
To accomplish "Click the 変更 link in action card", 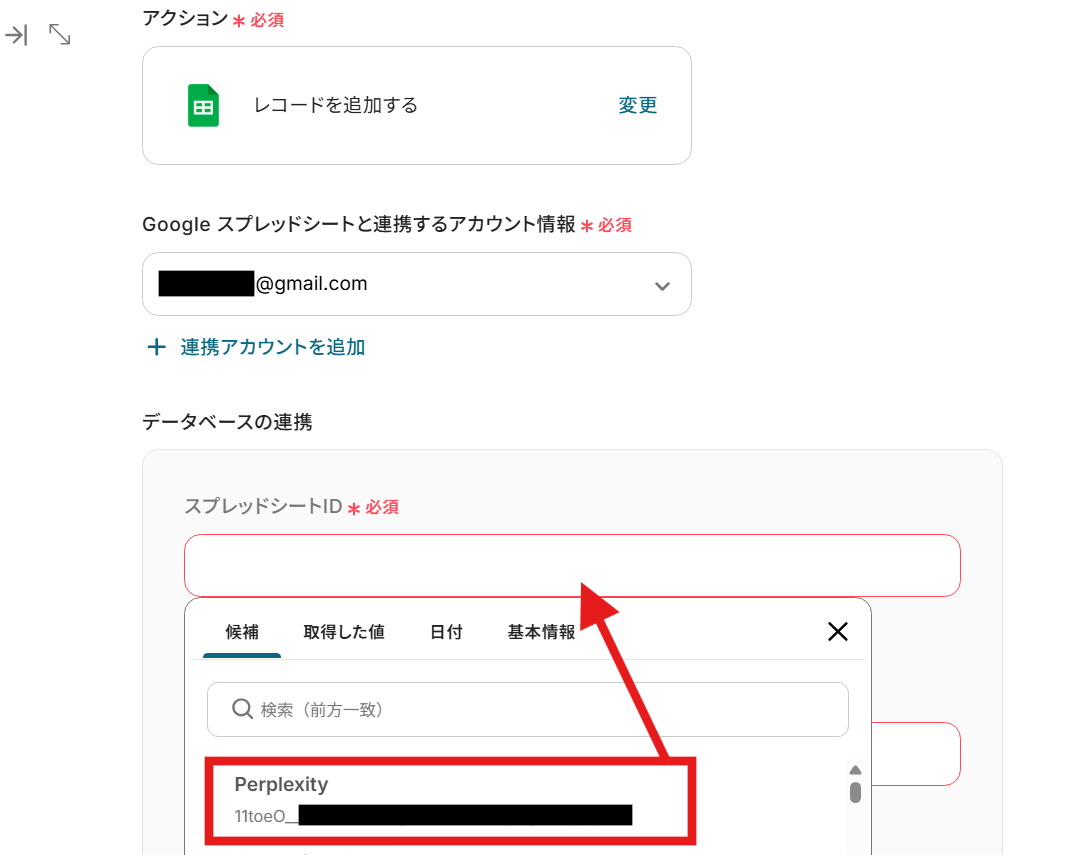I will click(x=638, y=105).
